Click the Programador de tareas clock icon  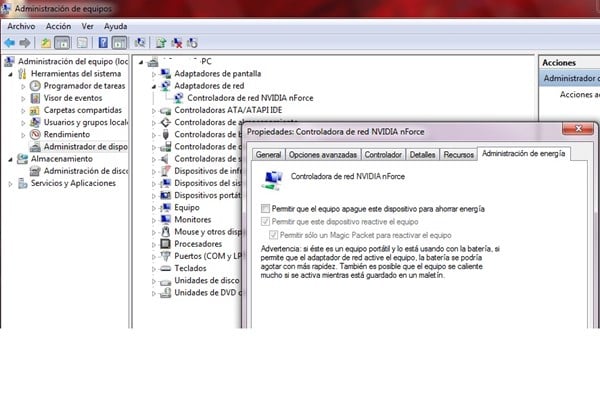(35, 86)
